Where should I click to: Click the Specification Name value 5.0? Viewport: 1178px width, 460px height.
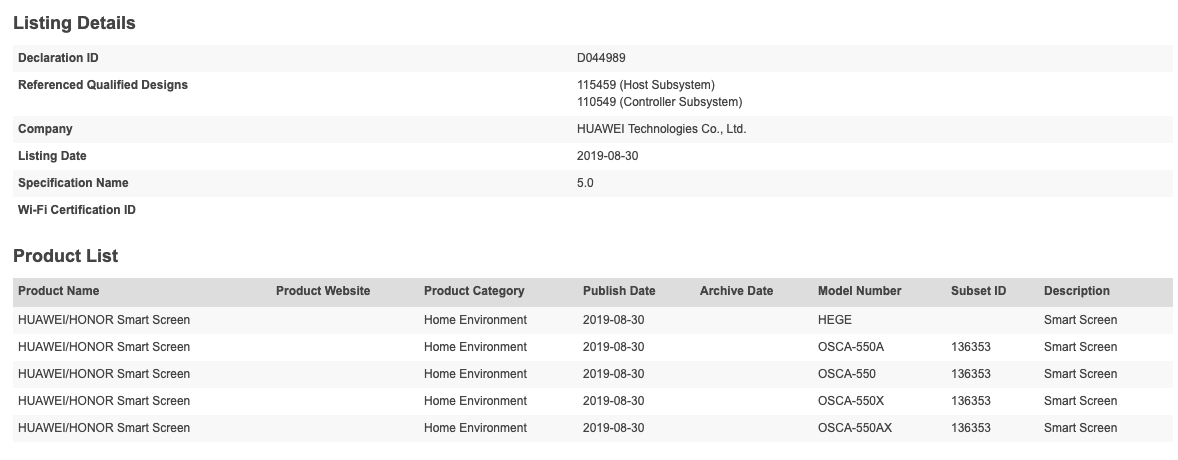(585, 183)
